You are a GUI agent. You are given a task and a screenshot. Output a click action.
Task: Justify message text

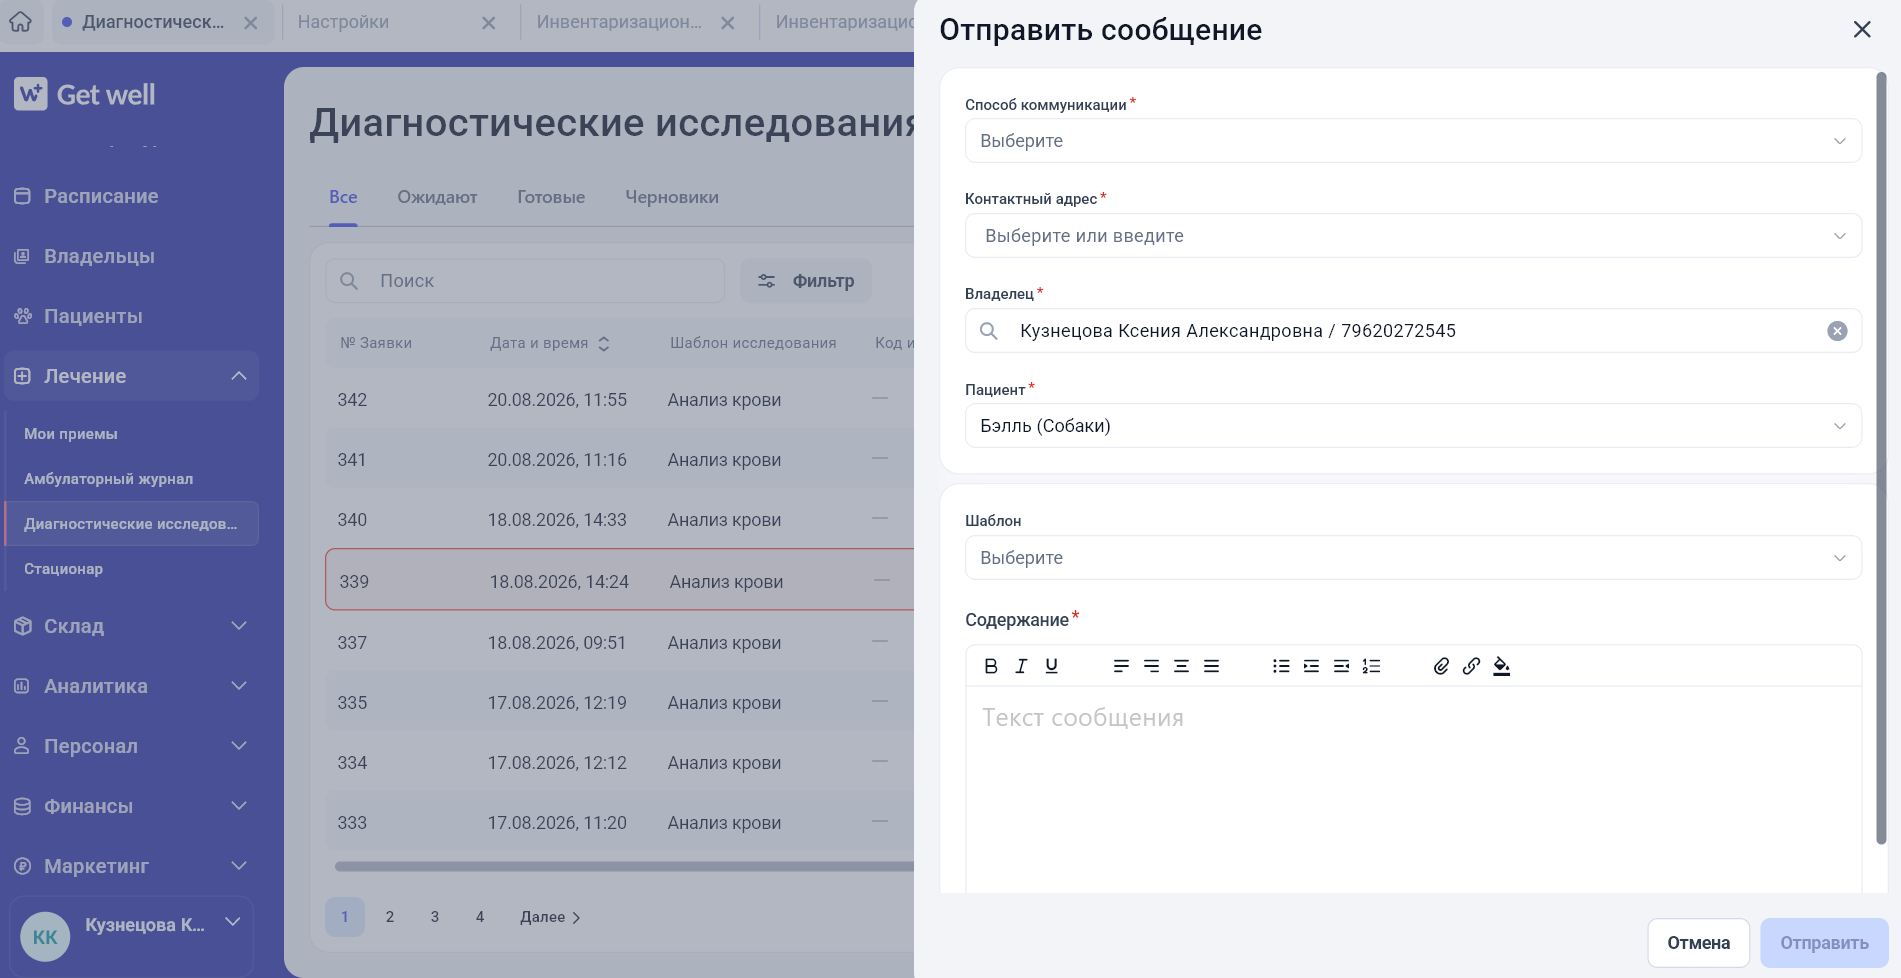tap(1211, 666)
